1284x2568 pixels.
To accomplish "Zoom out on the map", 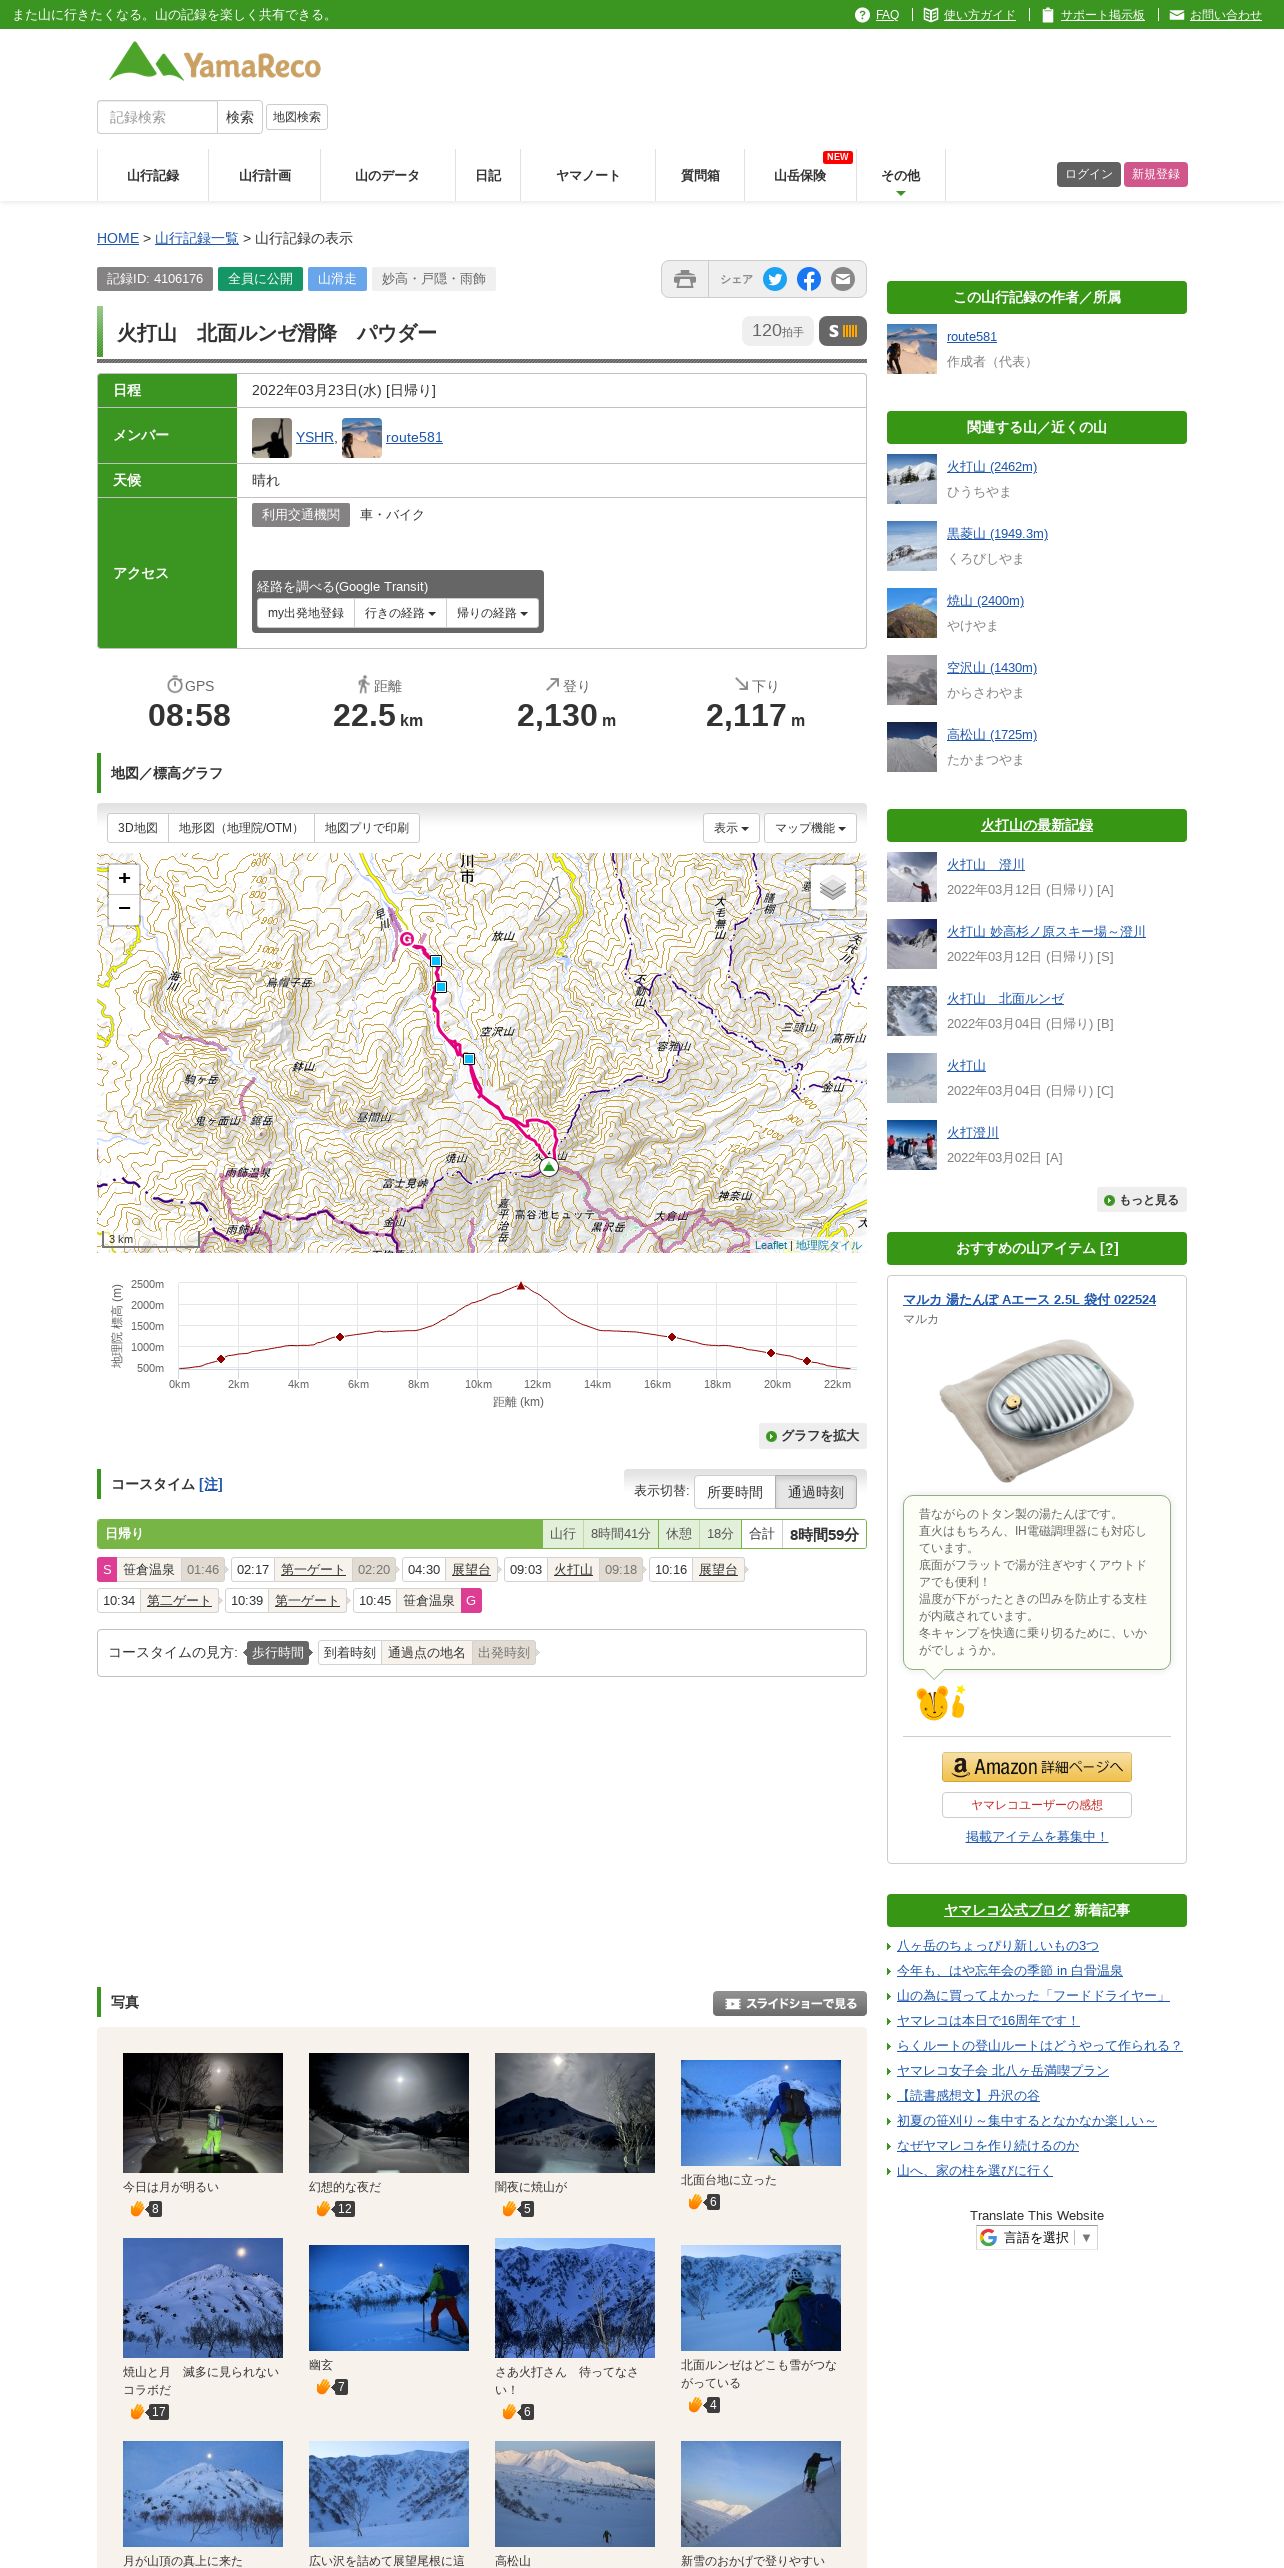I will [124, 908].
